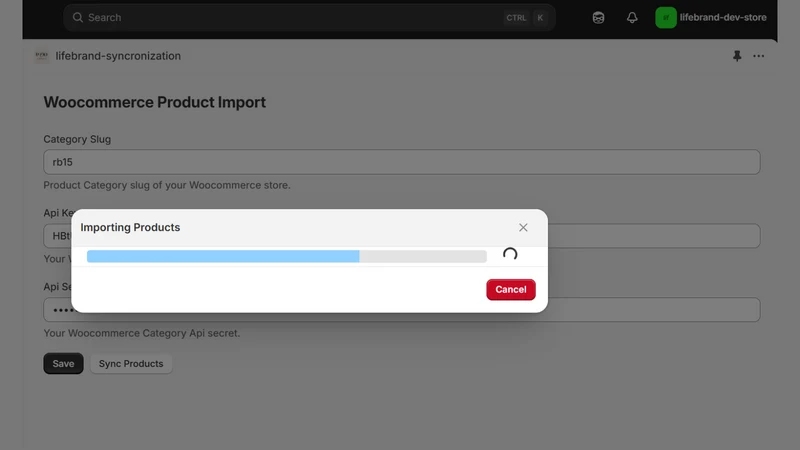
Task: Click the Category Slug label
Action: (77, 139)
